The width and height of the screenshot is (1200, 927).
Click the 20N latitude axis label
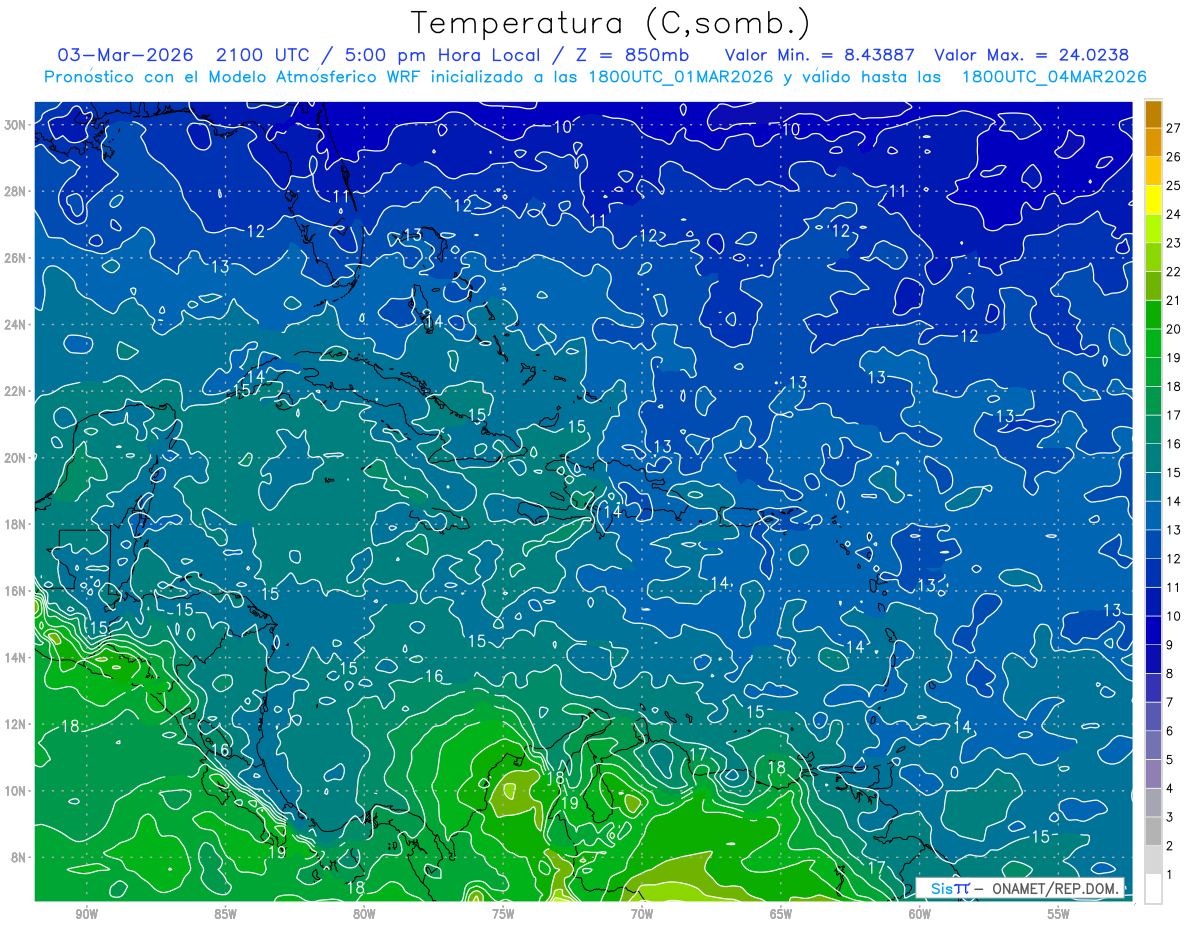[x=16, y=458]
